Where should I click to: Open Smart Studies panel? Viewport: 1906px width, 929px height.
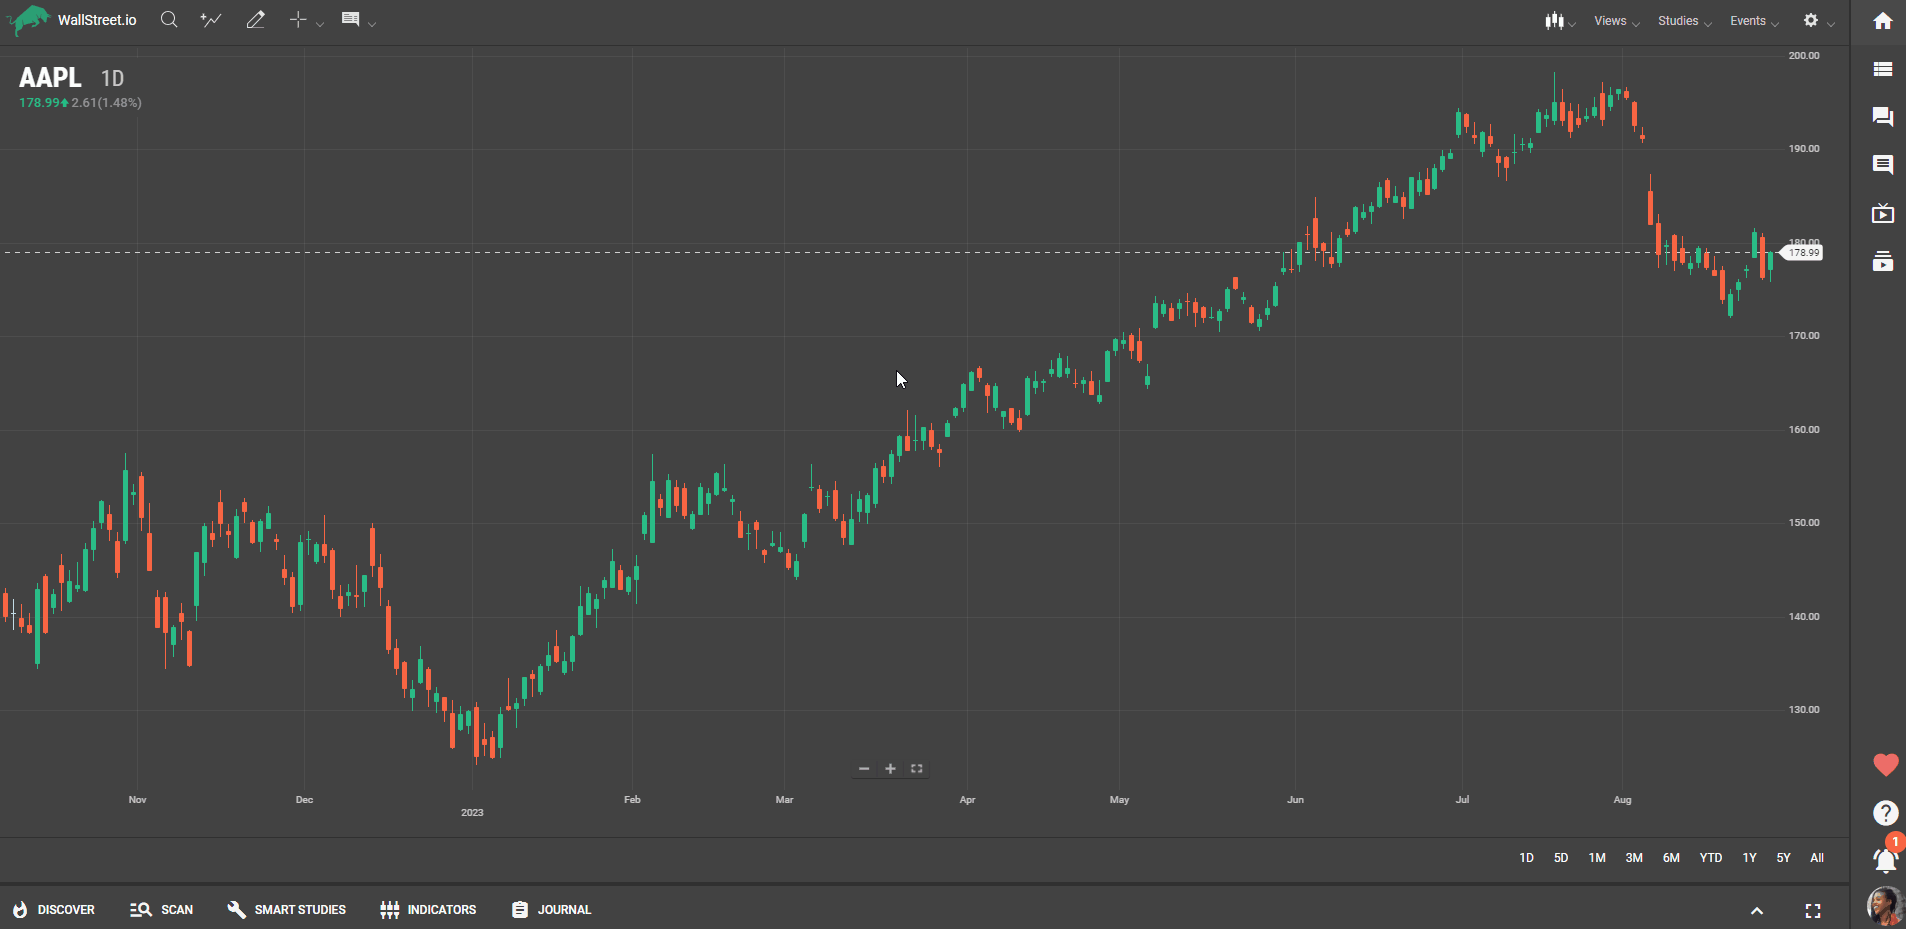click(x=286, y=910)
